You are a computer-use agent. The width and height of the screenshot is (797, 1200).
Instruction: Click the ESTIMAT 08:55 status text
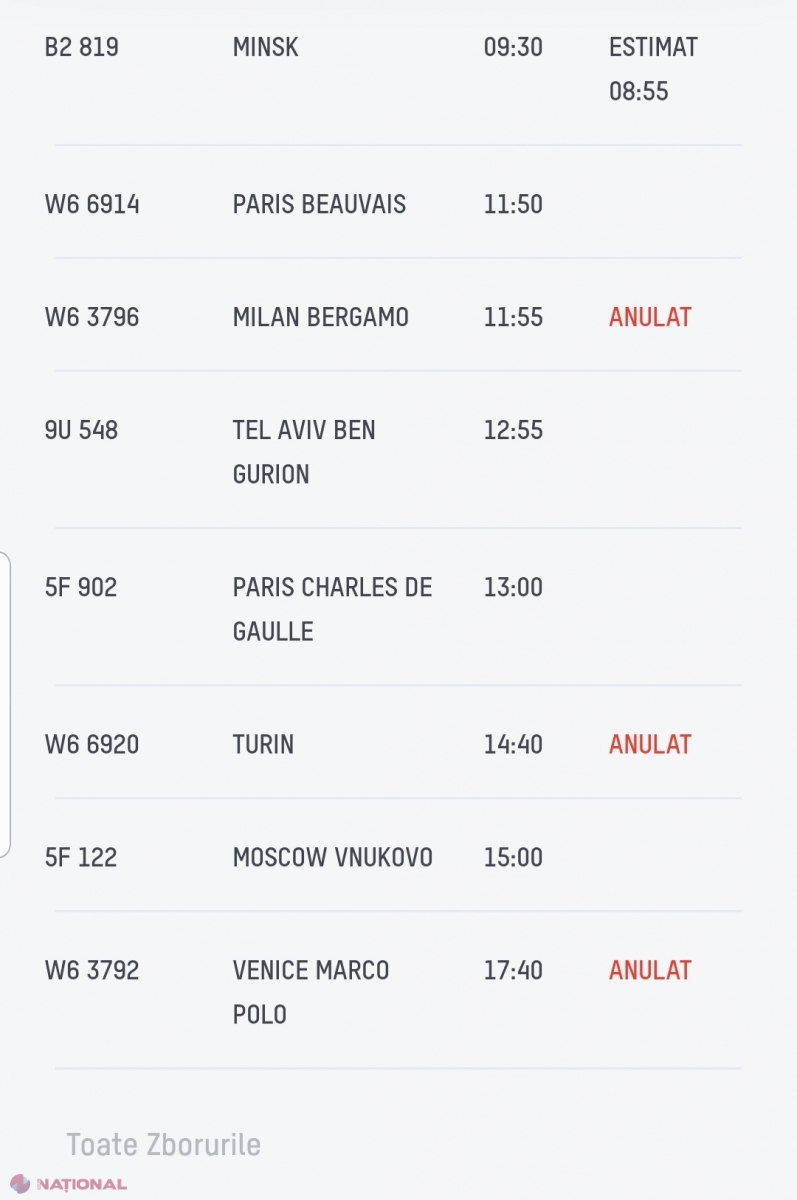652,69
